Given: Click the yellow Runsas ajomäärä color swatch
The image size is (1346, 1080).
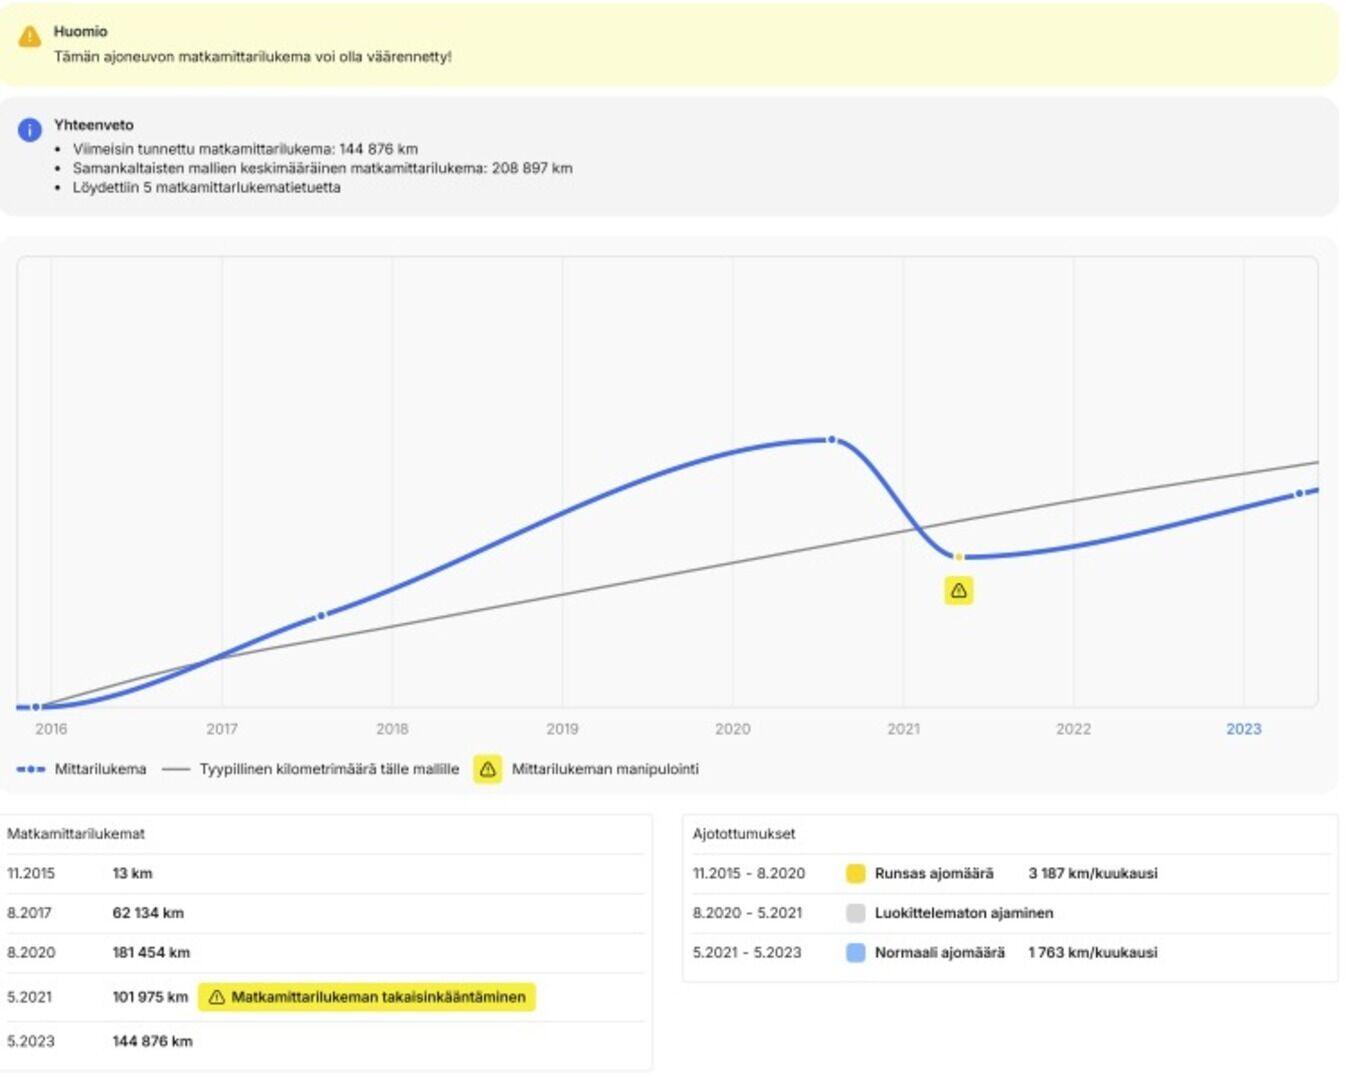Looking at the screenshot, I should tap(855, 873).
